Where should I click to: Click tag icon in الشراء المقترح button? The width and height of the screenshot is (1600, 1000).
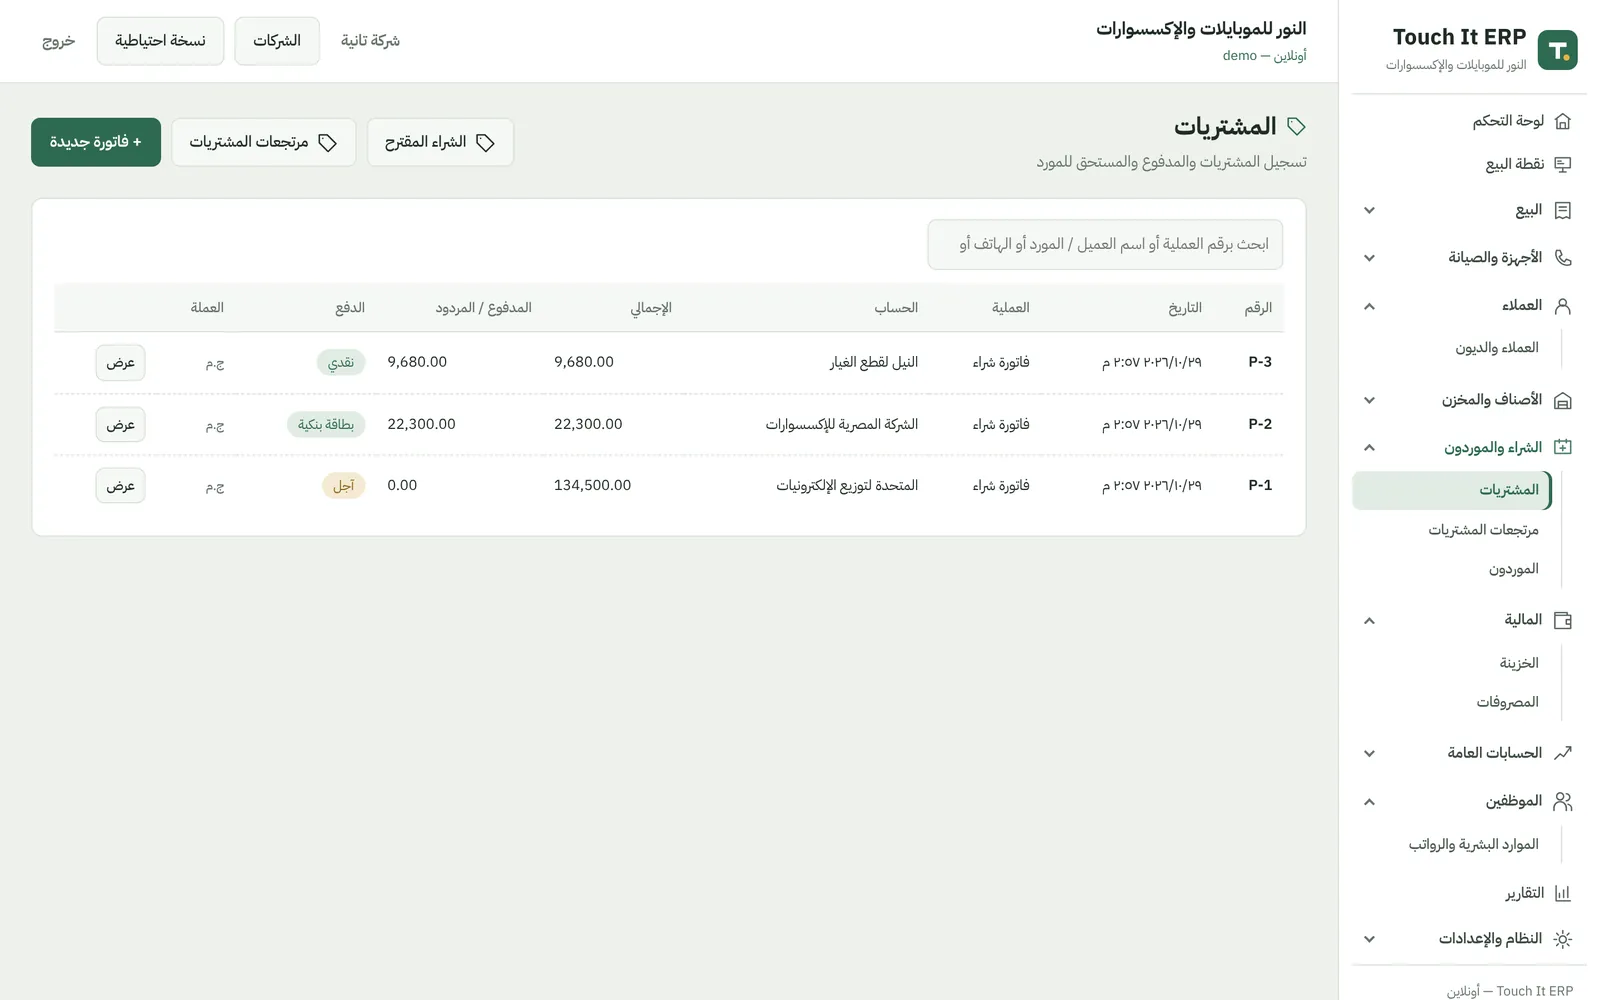pyautogui.click(x=485, y=143)
